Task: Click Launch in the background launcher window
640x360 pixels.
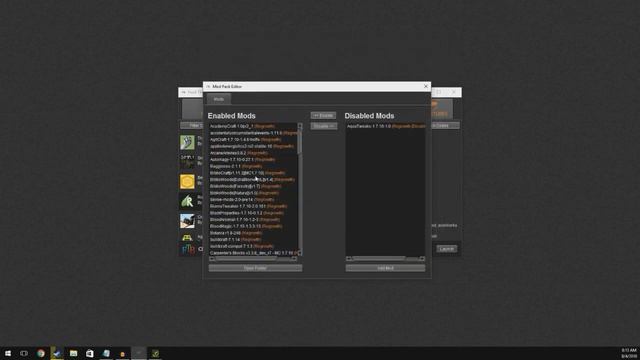Action: 447,249
